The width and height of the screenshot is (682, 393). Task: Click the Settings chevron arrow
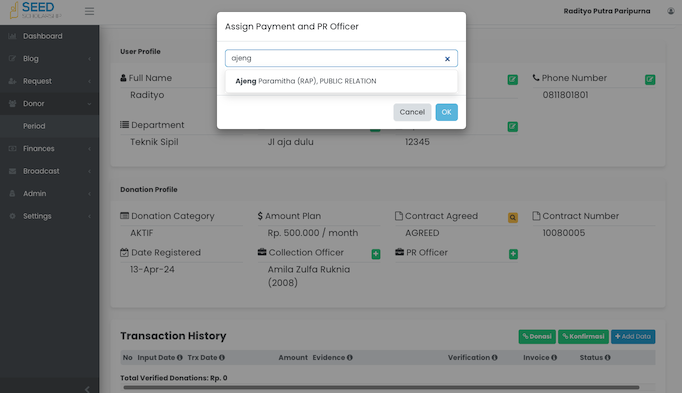click(x=89, y=216)
